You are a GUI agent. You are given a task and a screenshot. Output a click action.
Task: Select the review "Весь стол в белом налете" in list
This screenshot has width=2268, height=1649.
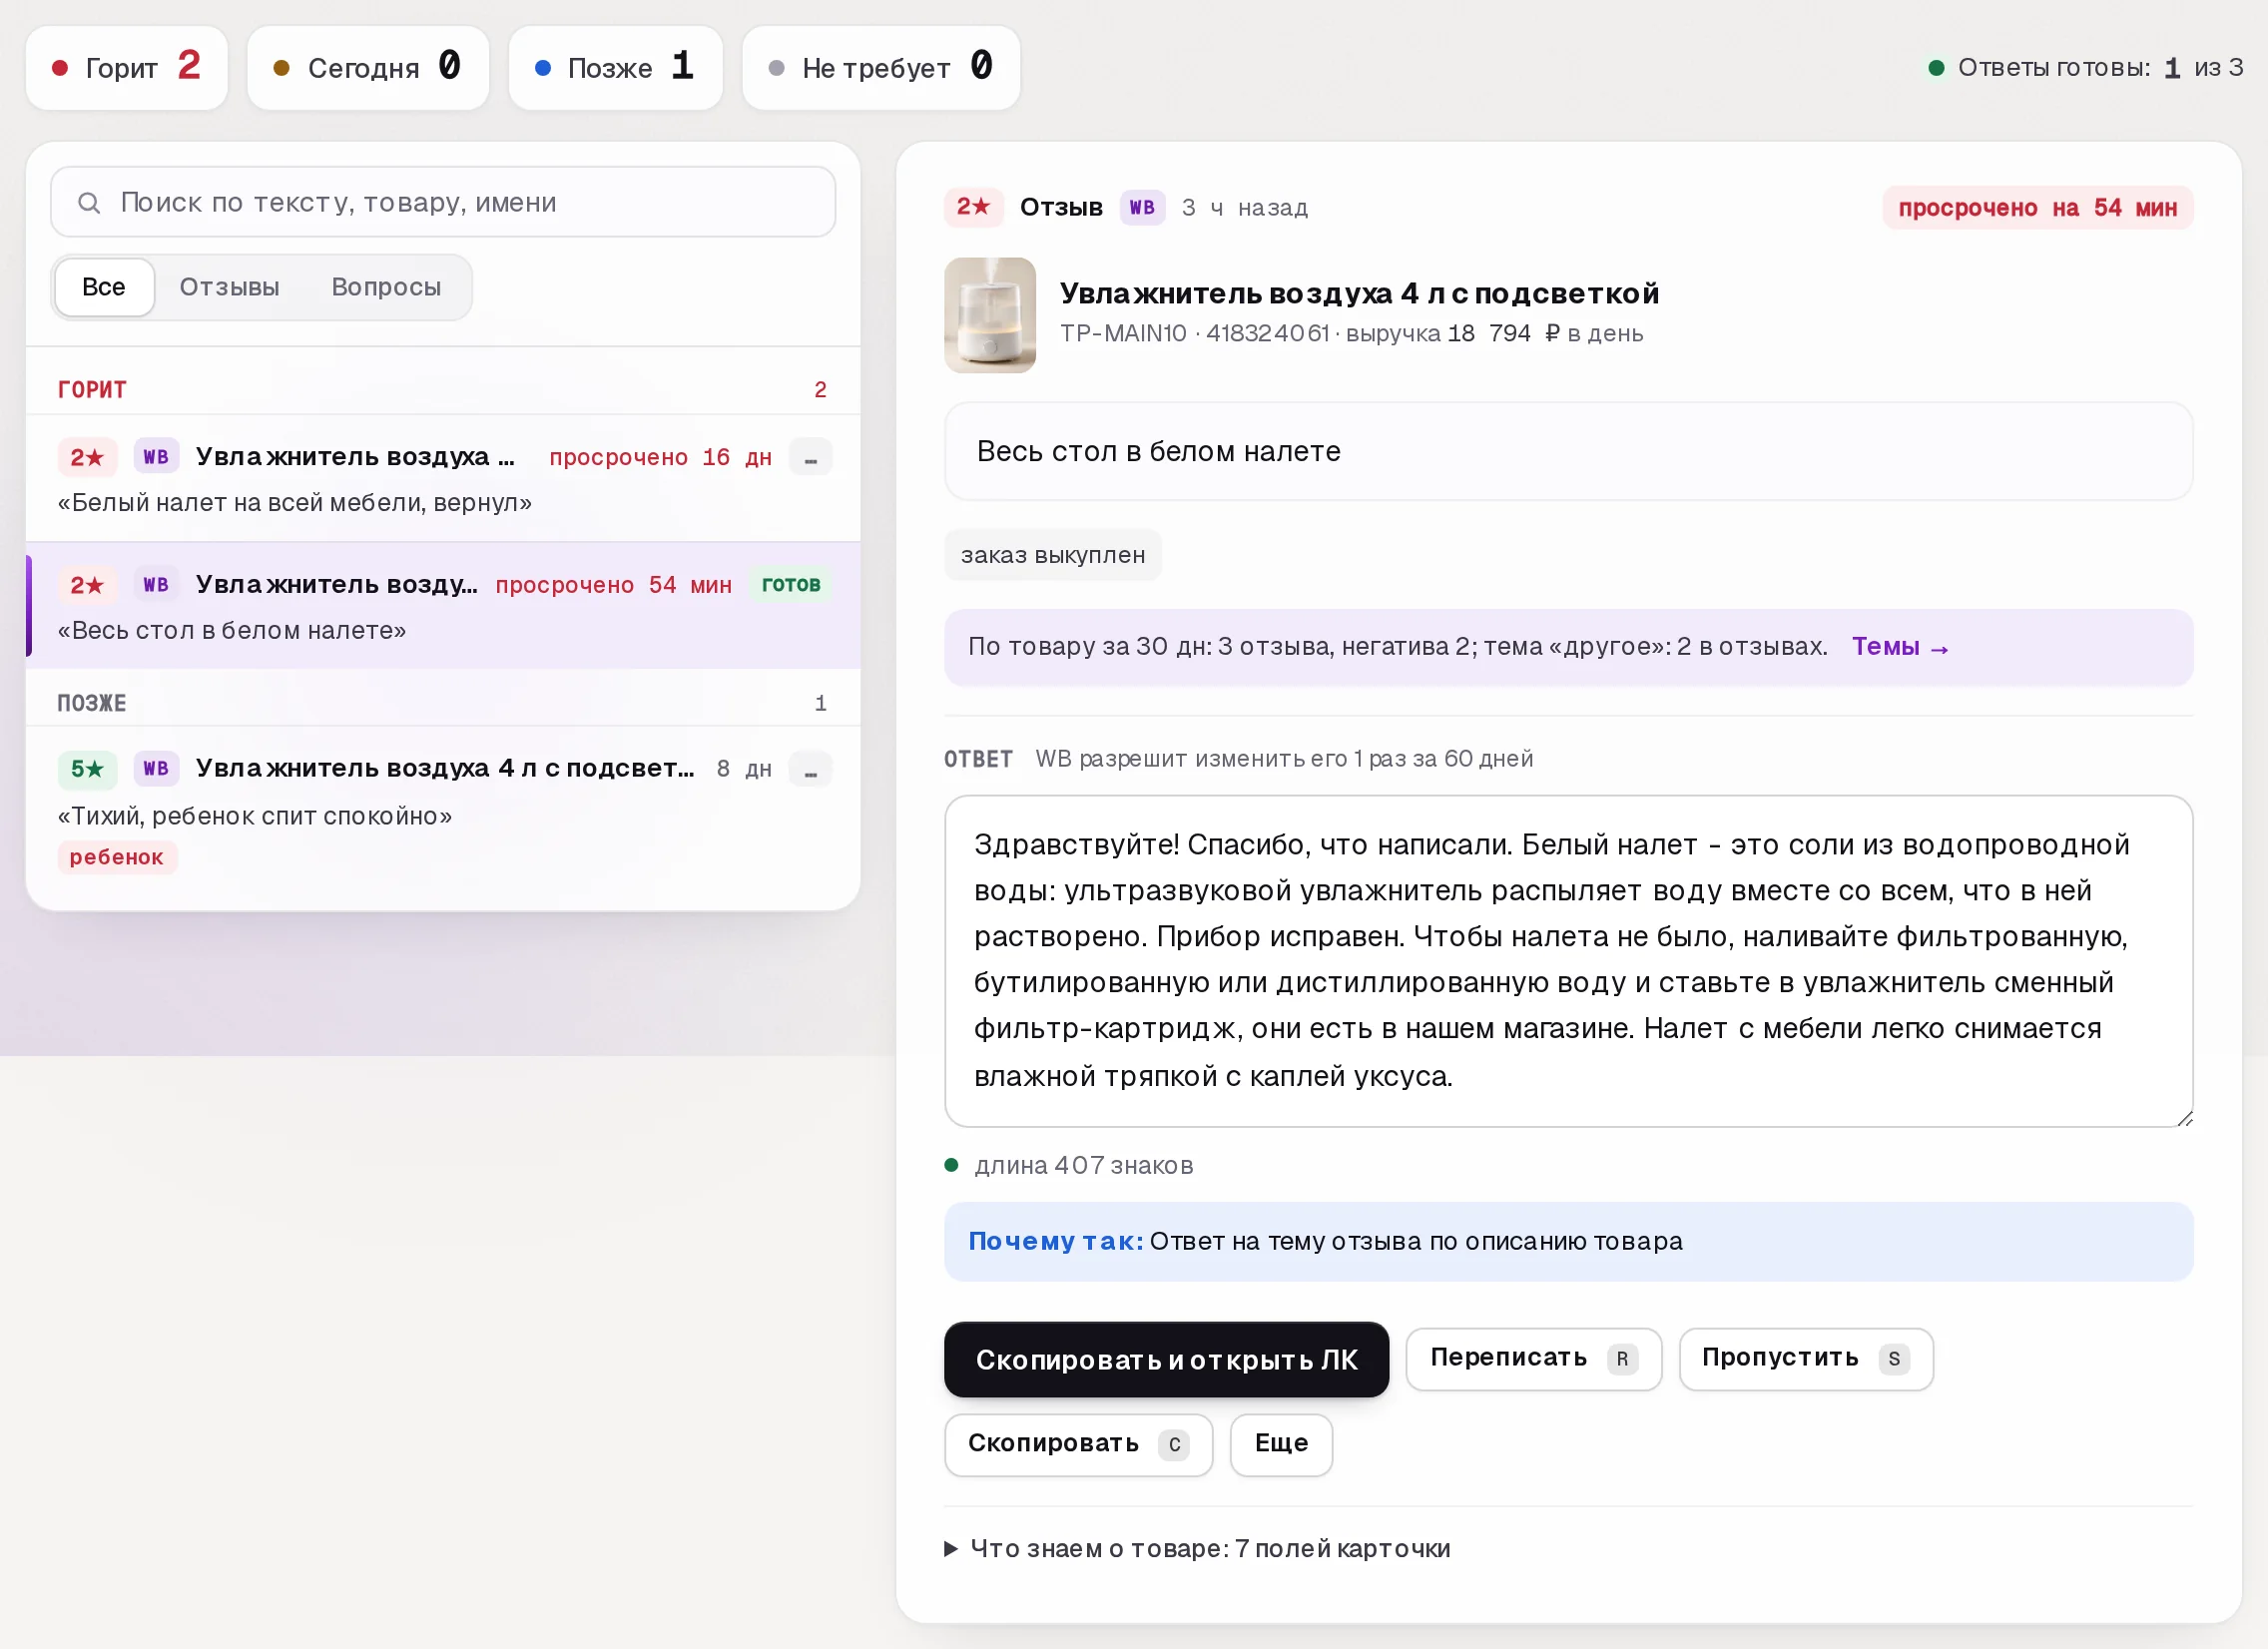click(x=443, y=606)
